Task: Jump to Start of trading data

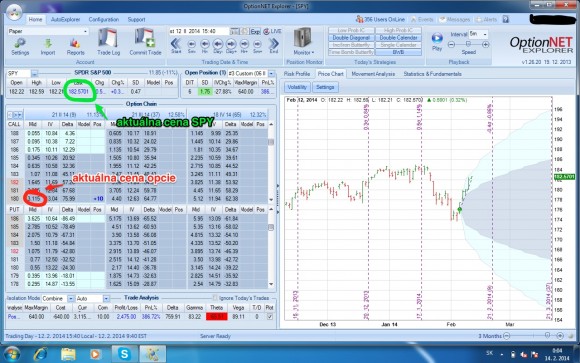Action: click(x=176, y=46)
